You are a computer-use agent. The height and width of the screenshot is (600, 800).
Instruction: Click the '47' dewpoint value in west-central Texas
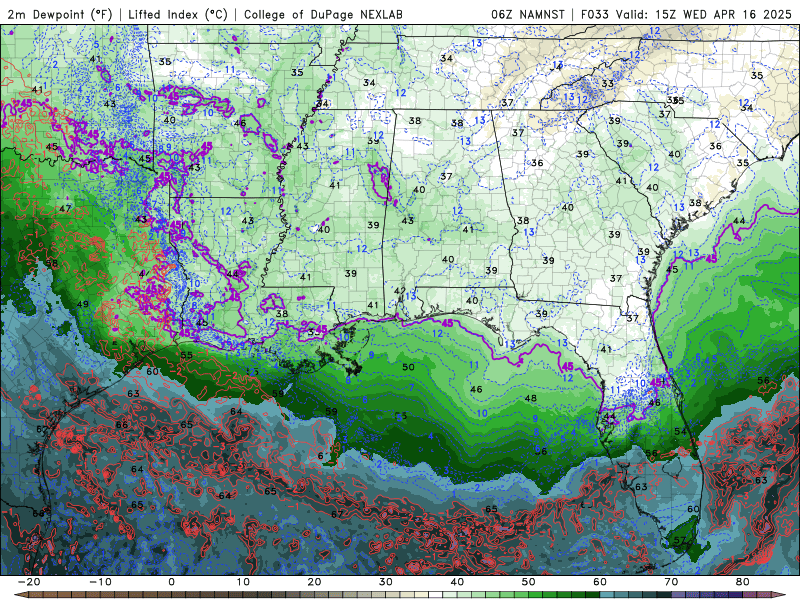click(x=65, y=208)
